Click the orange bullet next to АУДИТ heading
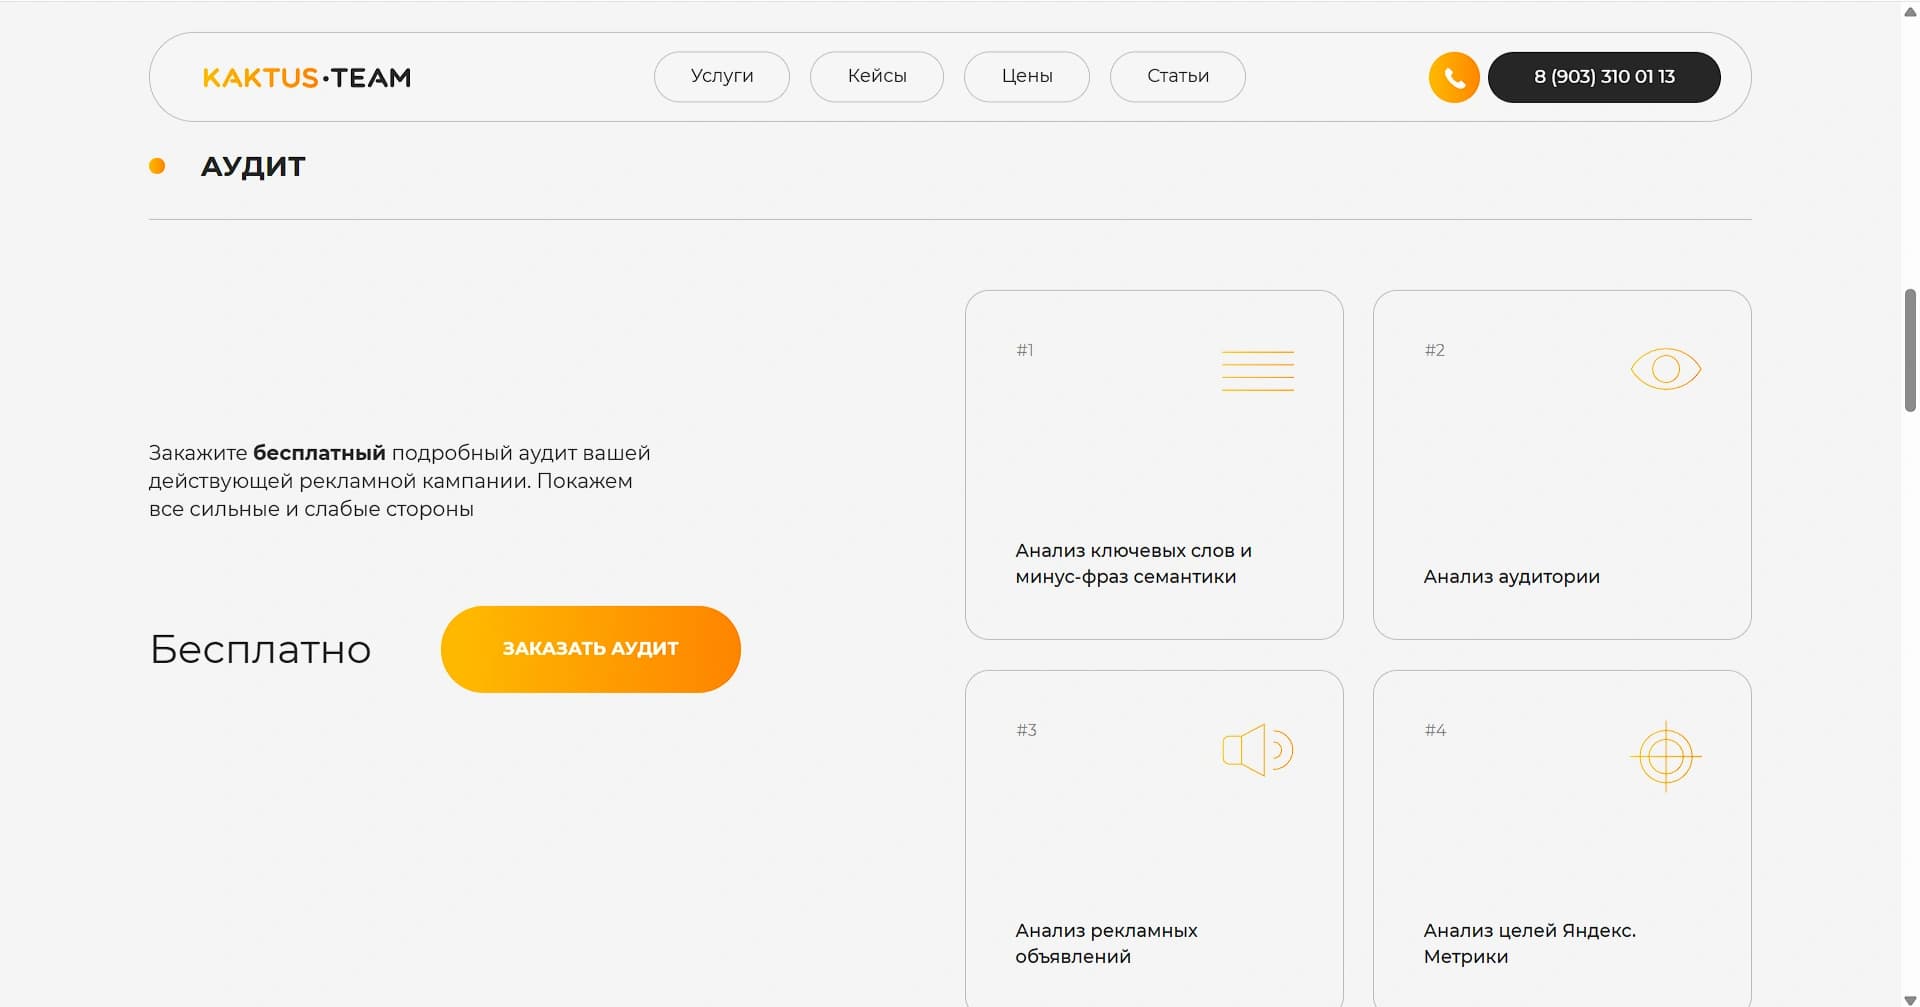The image size is (1920, 1007). [158, 165]
